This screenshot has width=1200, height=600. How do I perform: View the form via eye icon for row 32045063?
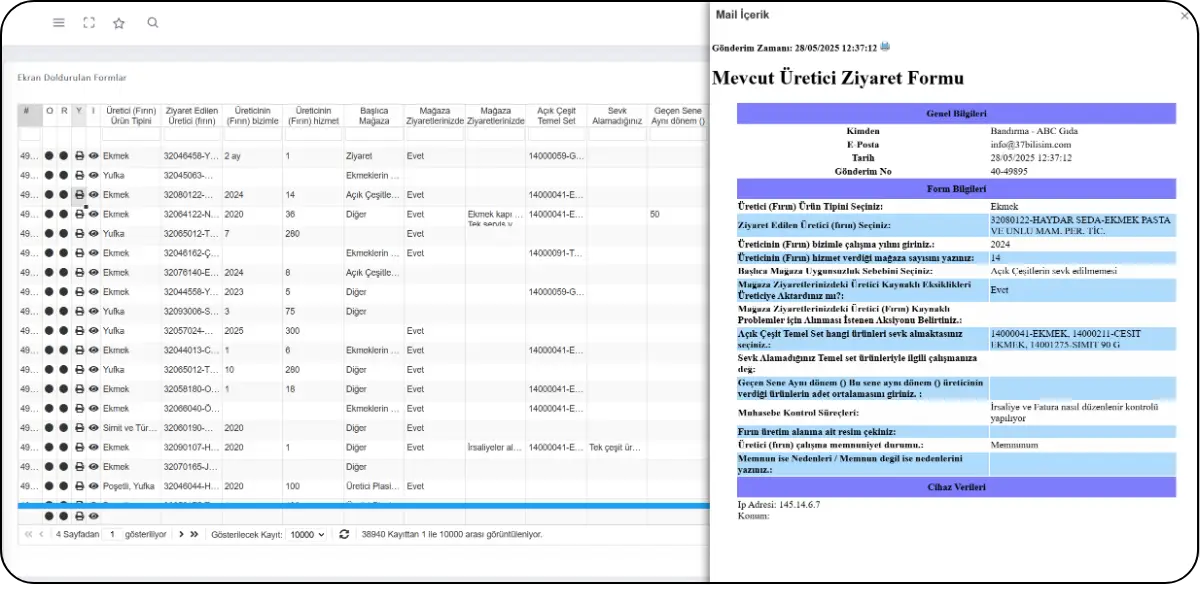[93, 175]
